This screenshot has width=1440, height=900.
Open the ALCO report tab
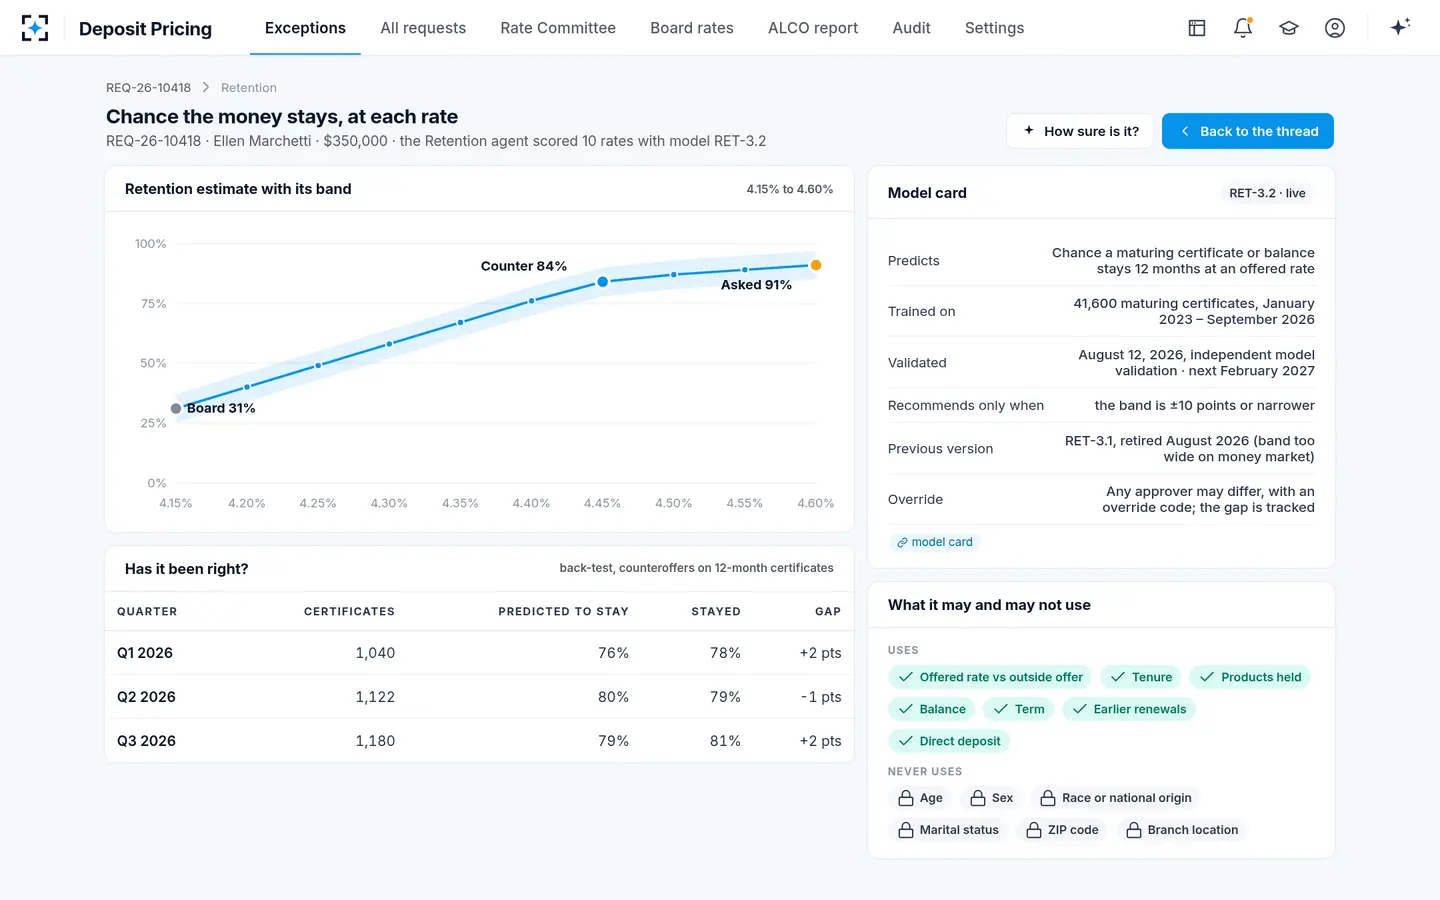pyautogui.click(x=813, y=28)
